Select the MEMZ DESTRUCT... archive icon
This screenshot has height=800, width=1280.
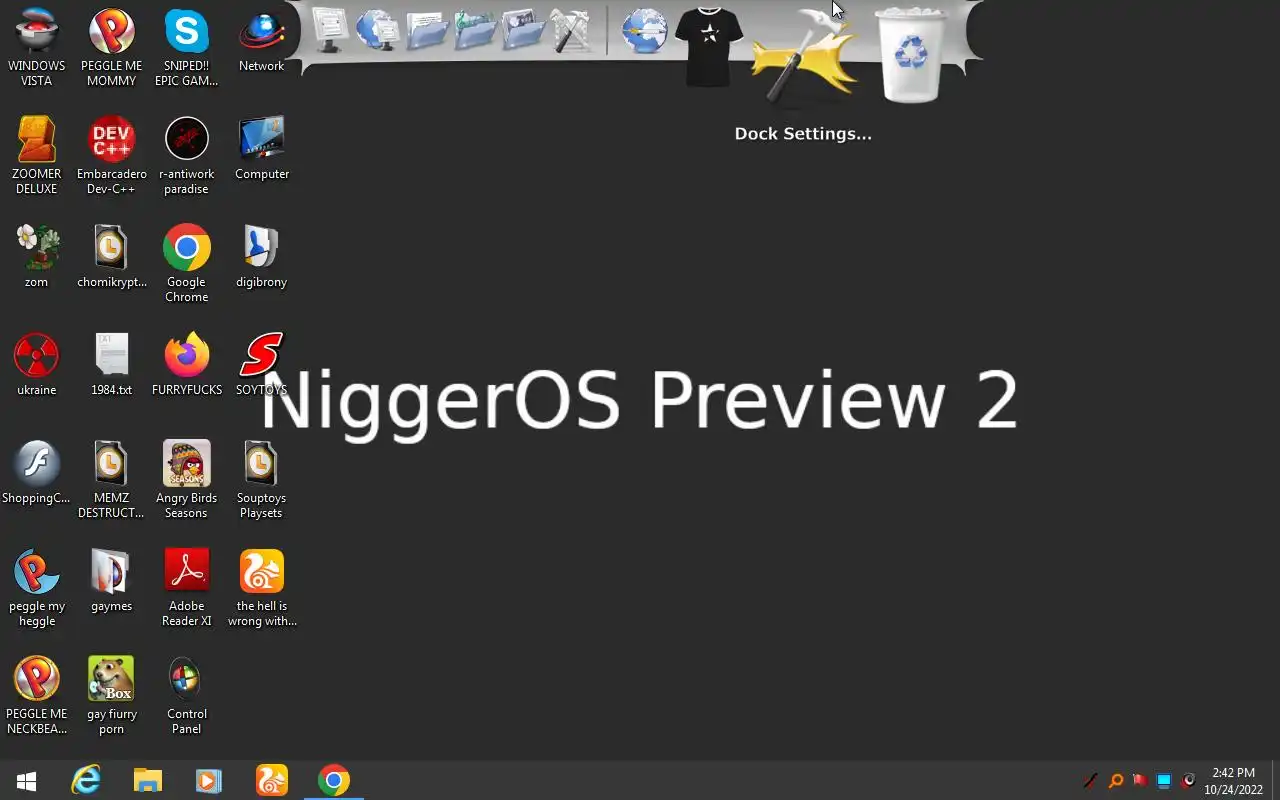111,479
